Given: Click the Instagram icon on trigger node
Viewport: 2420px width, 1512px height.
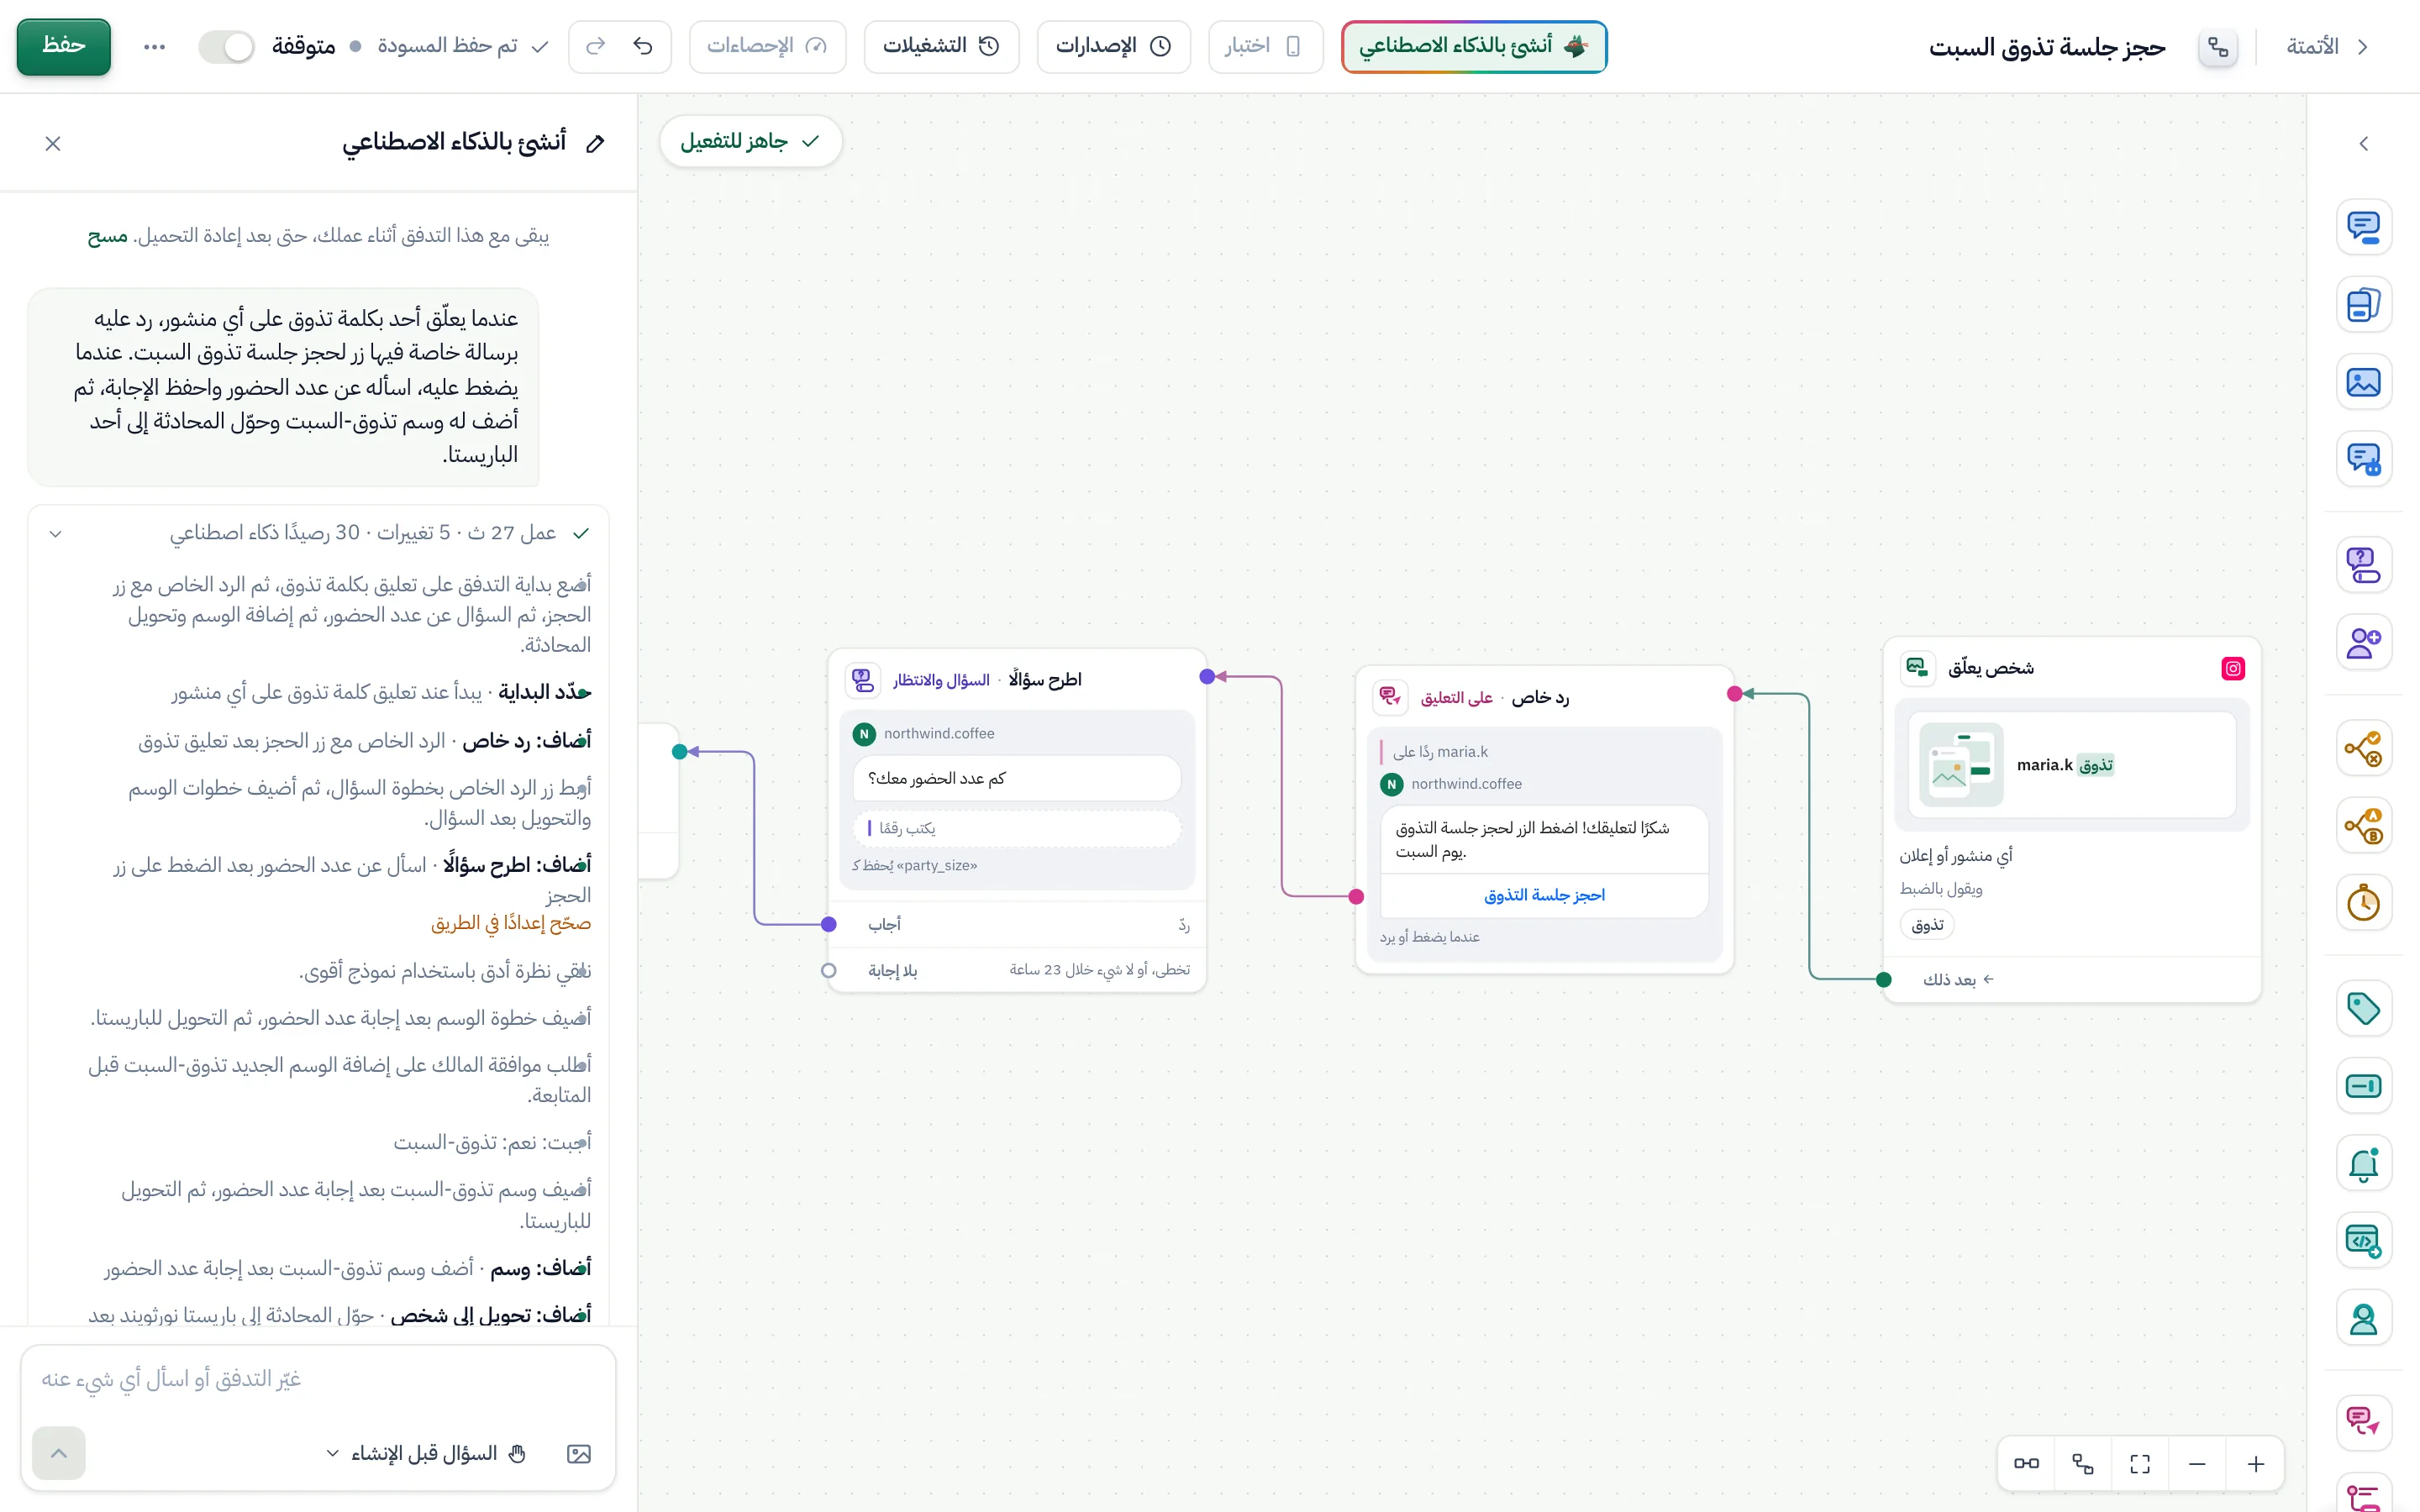Looking at the screenshot, I should 2233,669.
